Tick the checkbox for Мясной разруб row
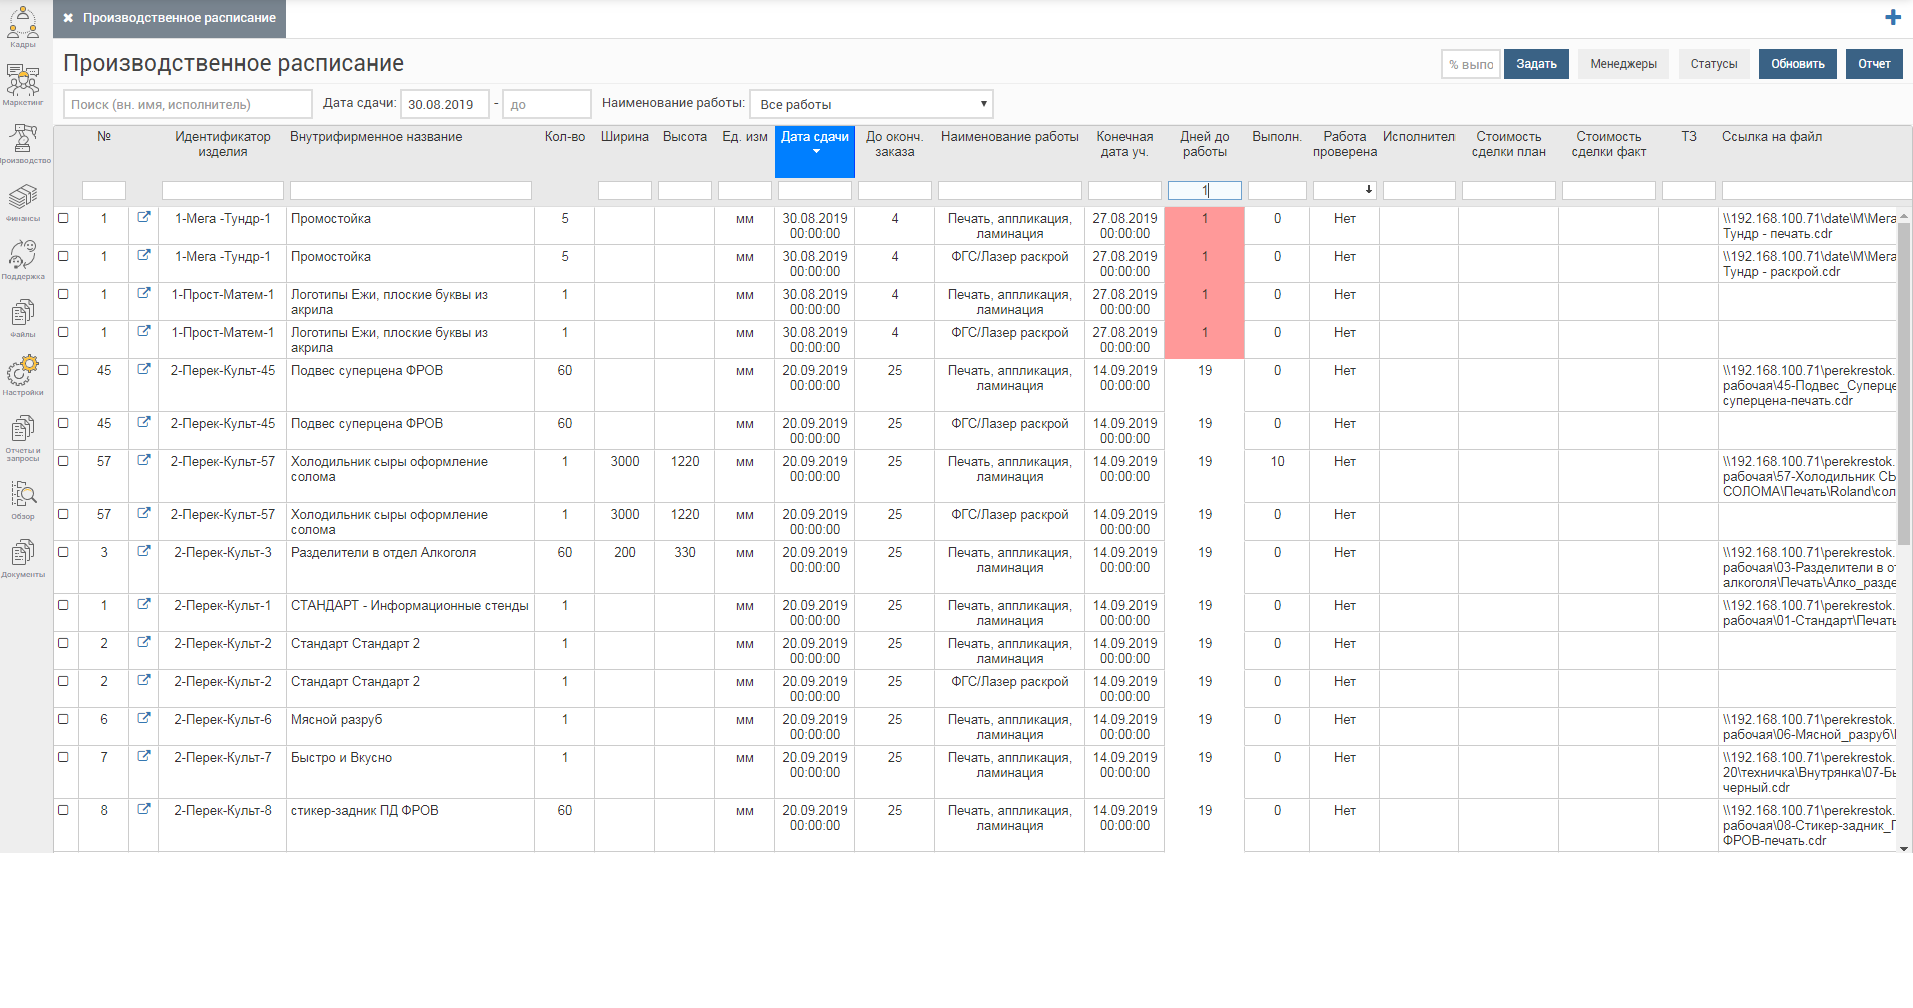The width and height of the screenshot is (1913, 1008). point(64,719)
